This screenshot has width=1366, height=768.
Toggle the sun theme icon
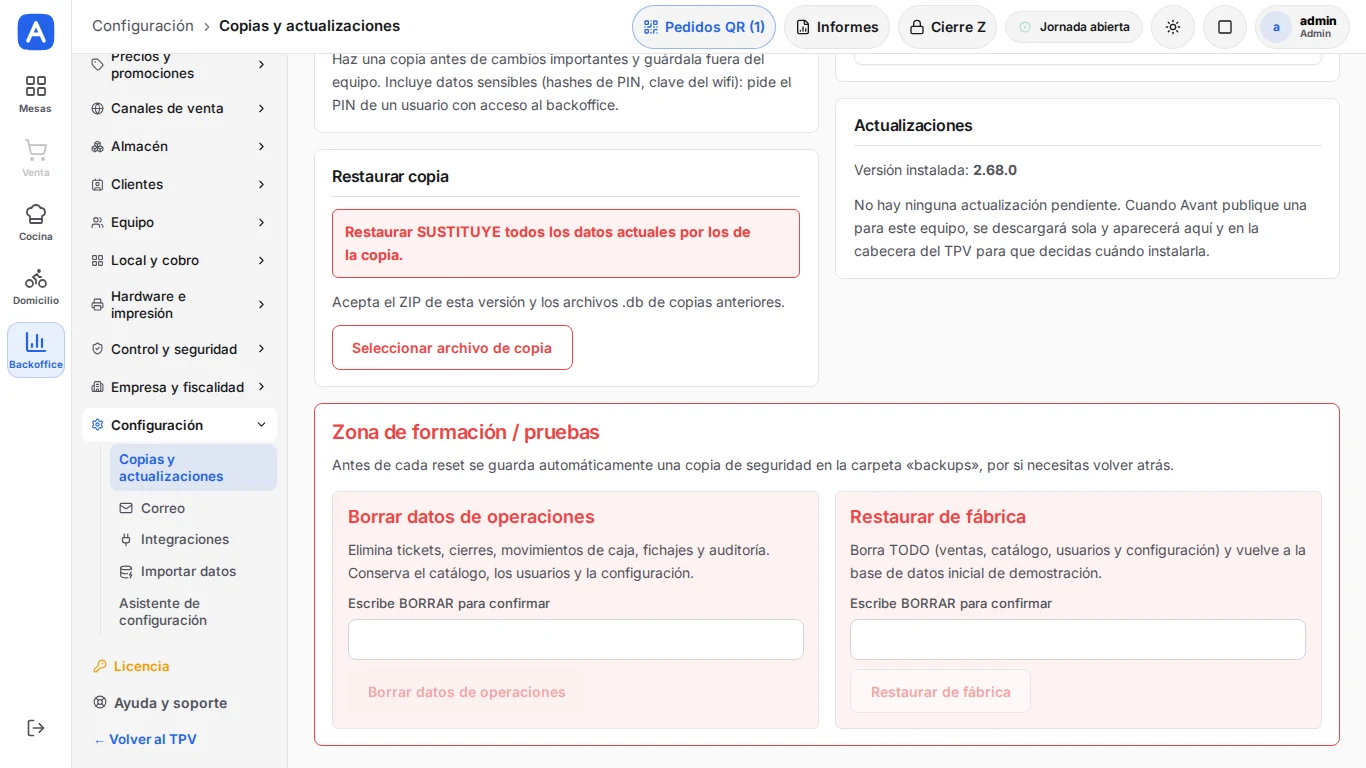pos(1173,27)
